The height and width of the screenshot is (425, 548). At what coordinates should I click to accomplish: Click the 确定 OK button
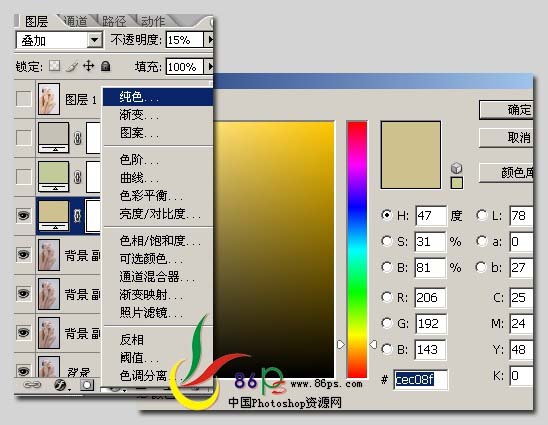tap(506, 110)
